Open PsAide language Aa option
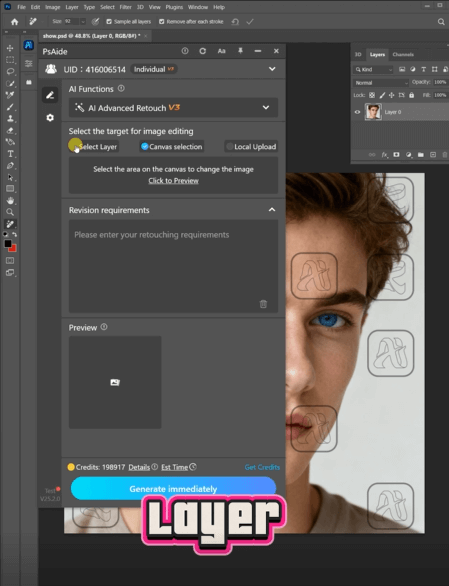The height and width of the screenshot is (586, 449). click(222, 51)
